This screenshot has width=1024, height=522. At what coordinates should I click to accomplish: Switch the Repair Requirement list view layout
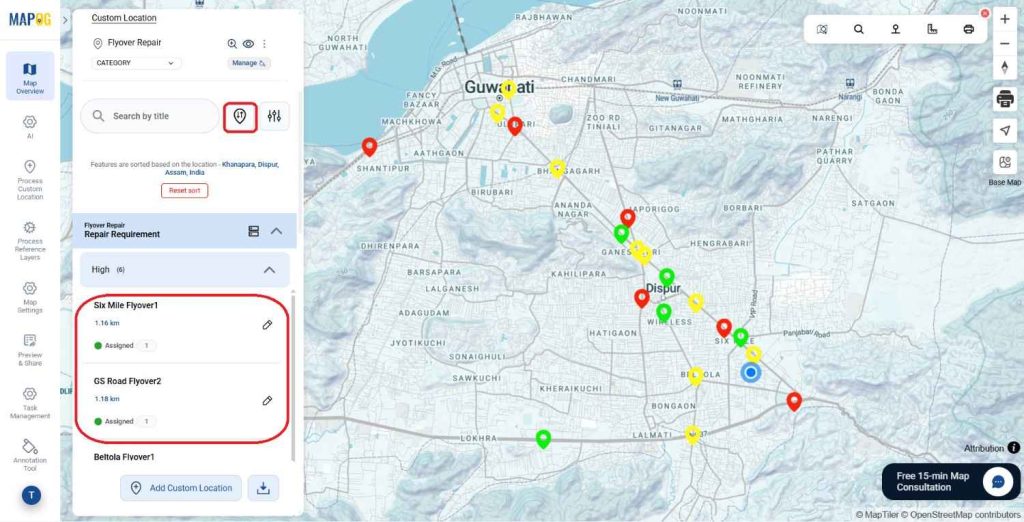coord(253,231)
